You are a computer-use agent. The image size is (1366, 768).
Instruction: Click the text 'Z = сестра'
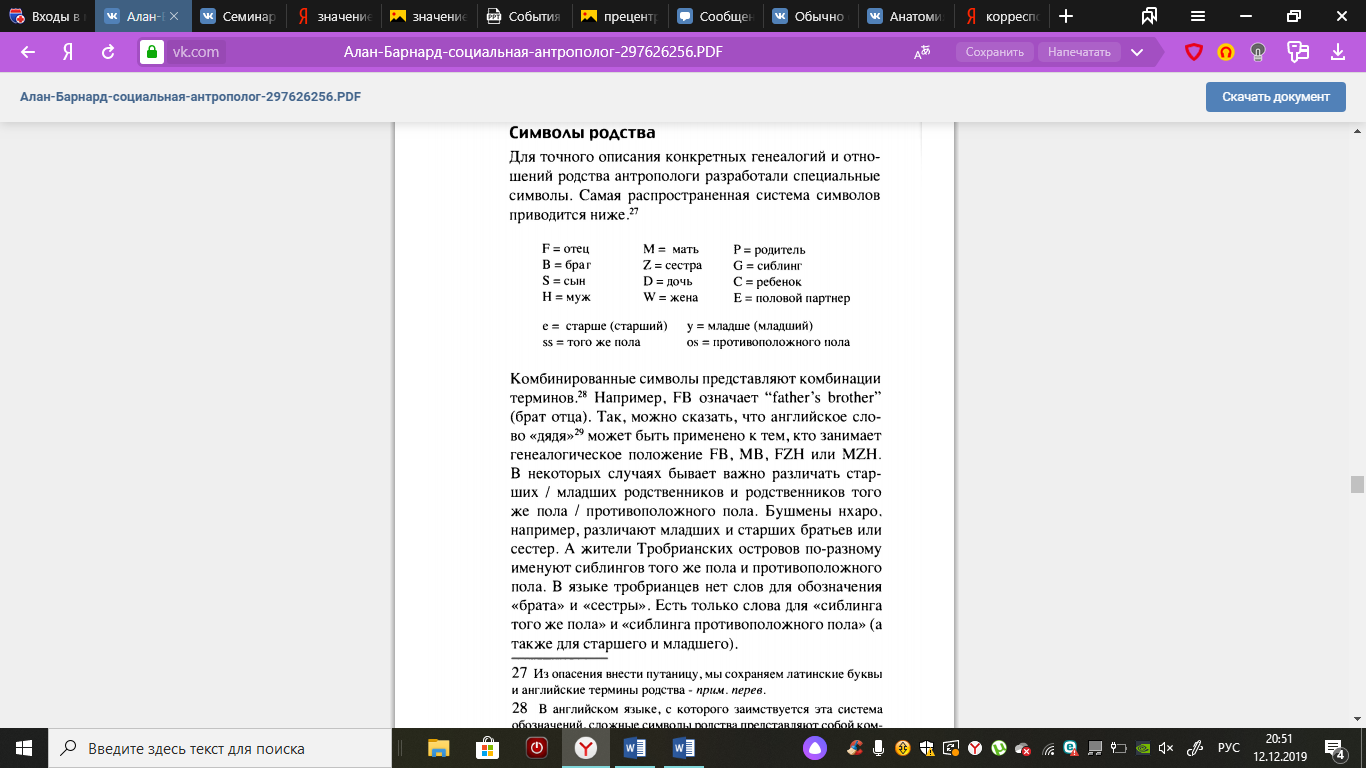pos(672,265)
